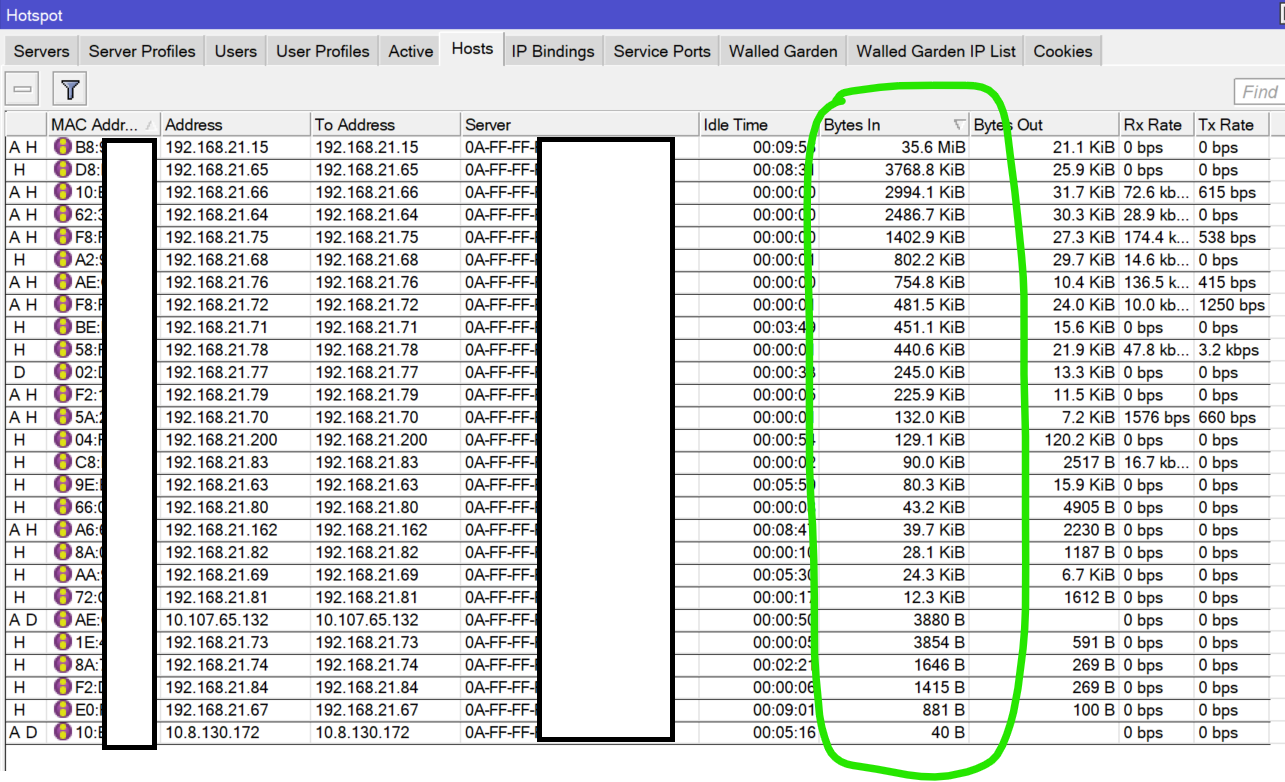The image size is (1285, 782).
Task: Click host icon for row 192.168.21.66
Action: pyautogui.click(x=62, y=192)
